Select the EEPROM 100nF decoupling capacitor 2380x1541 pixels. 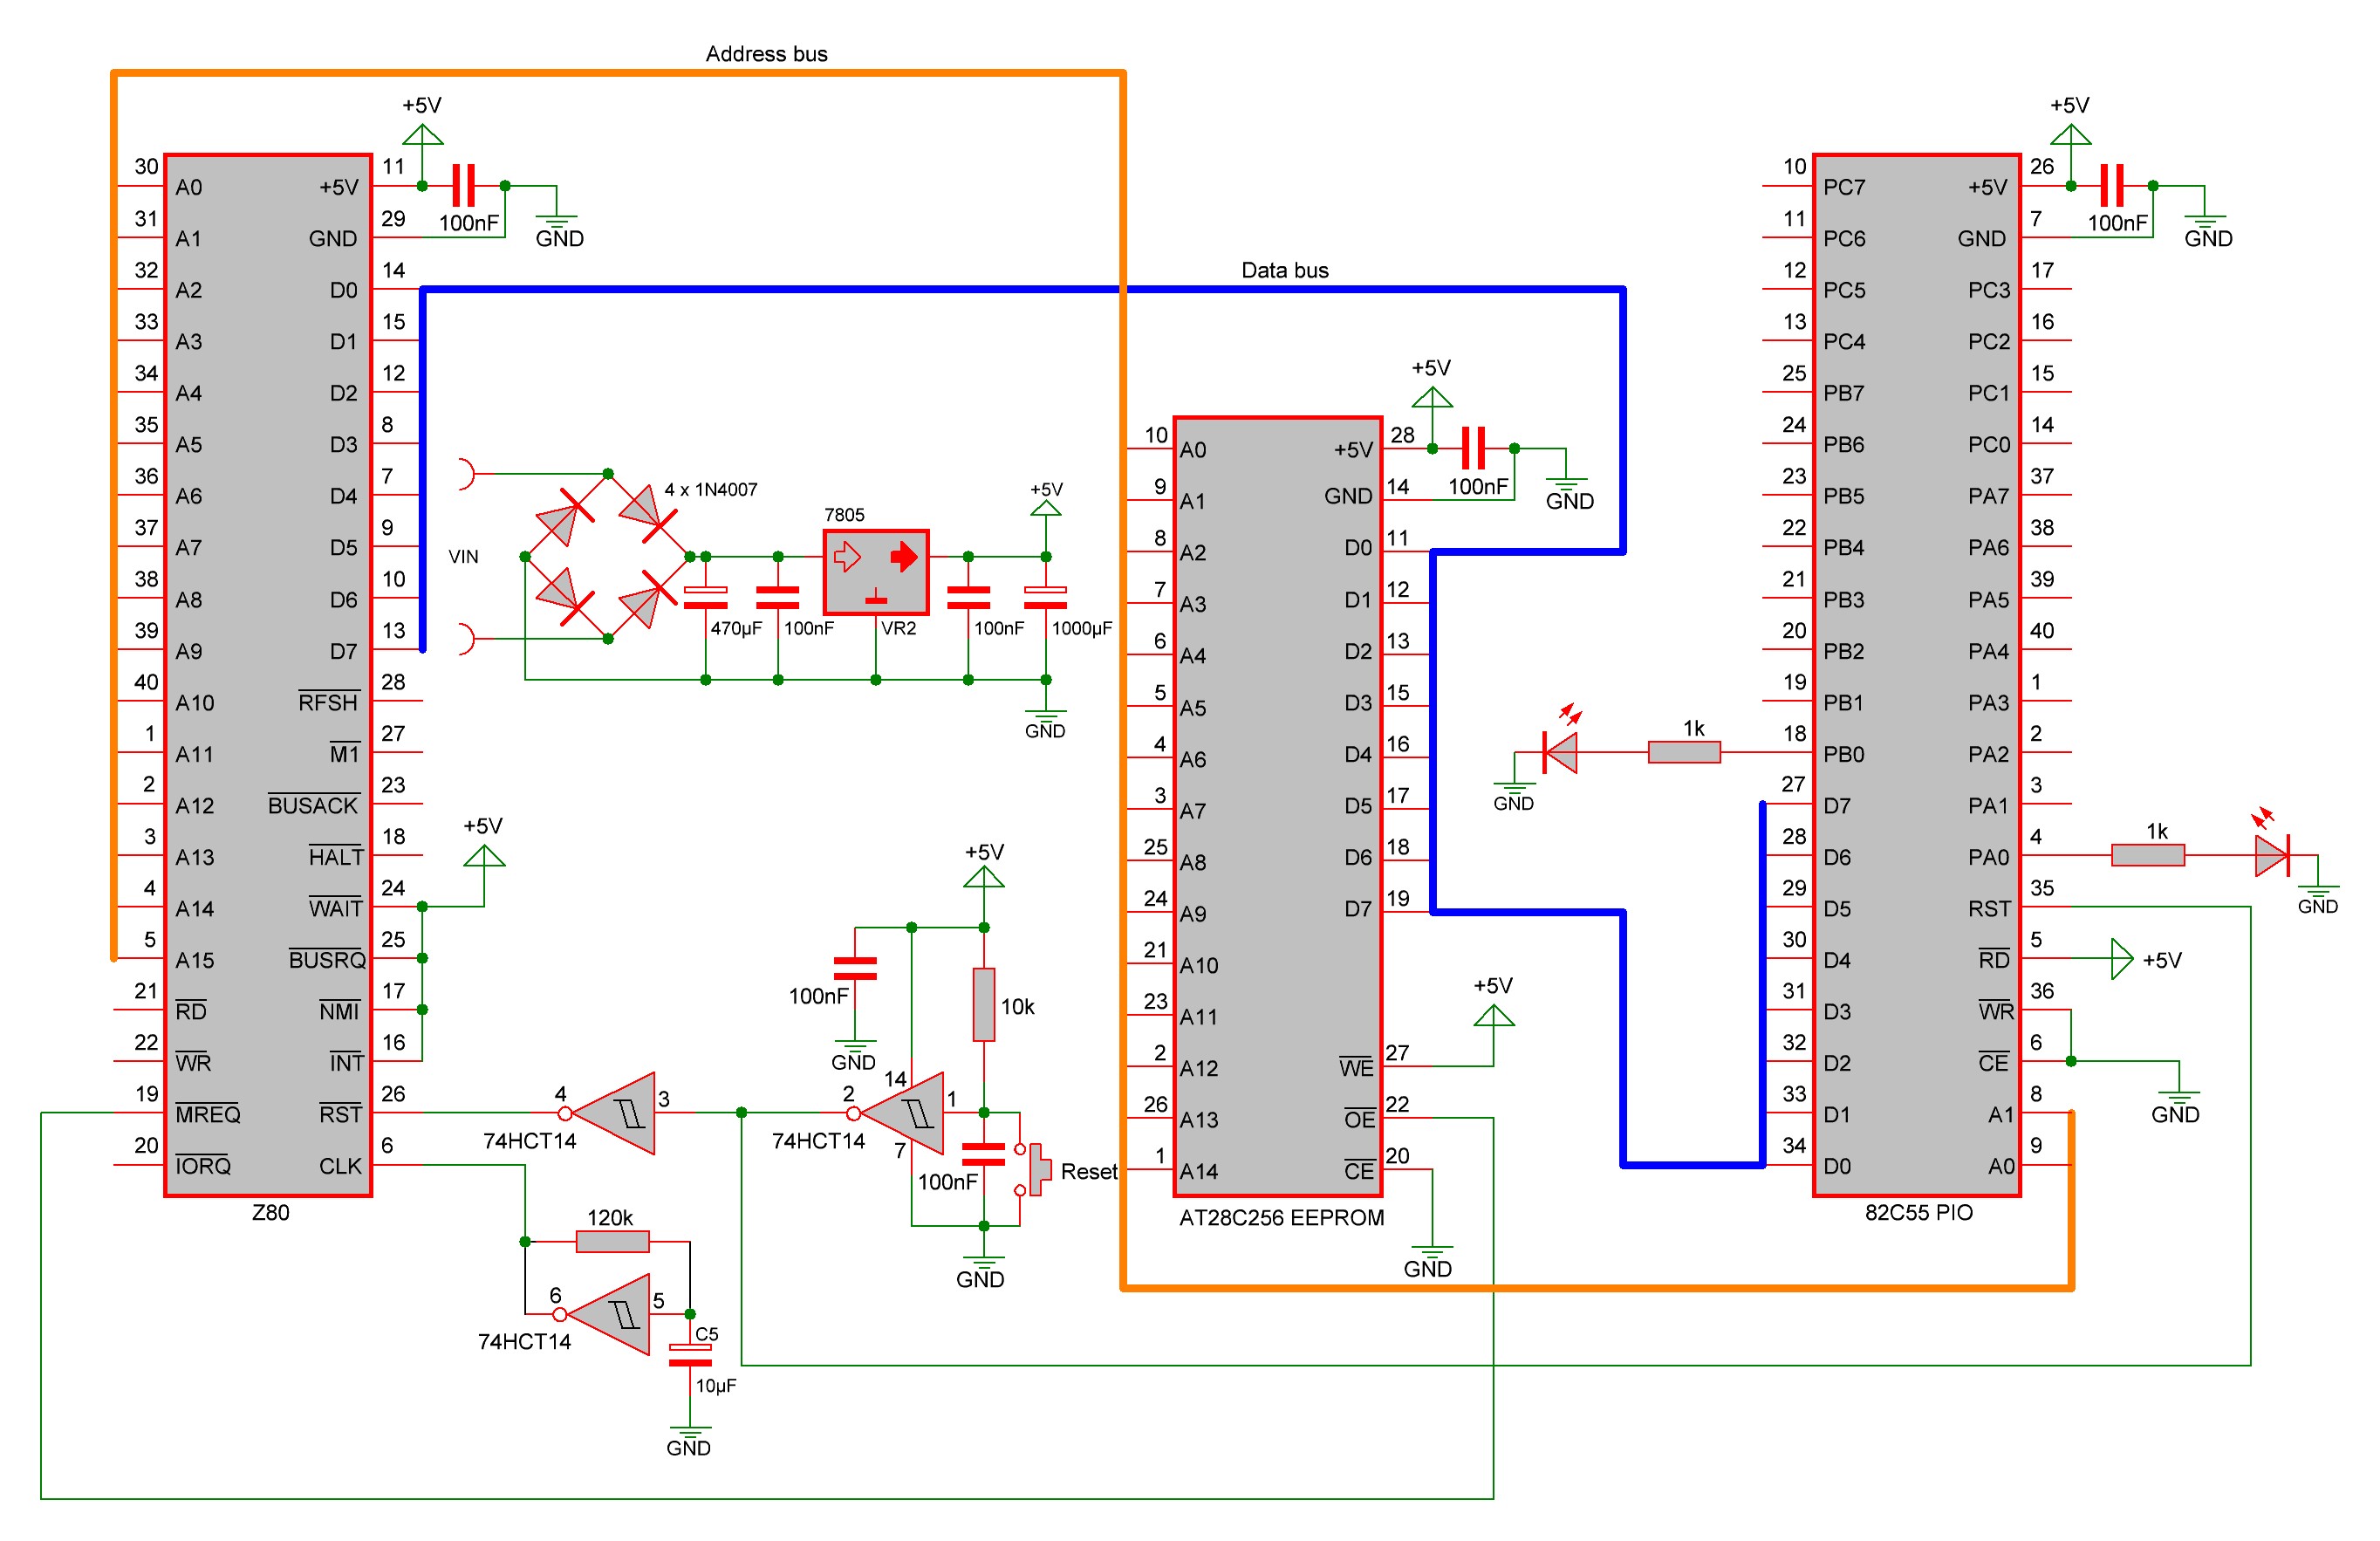tap(1473, 448)
